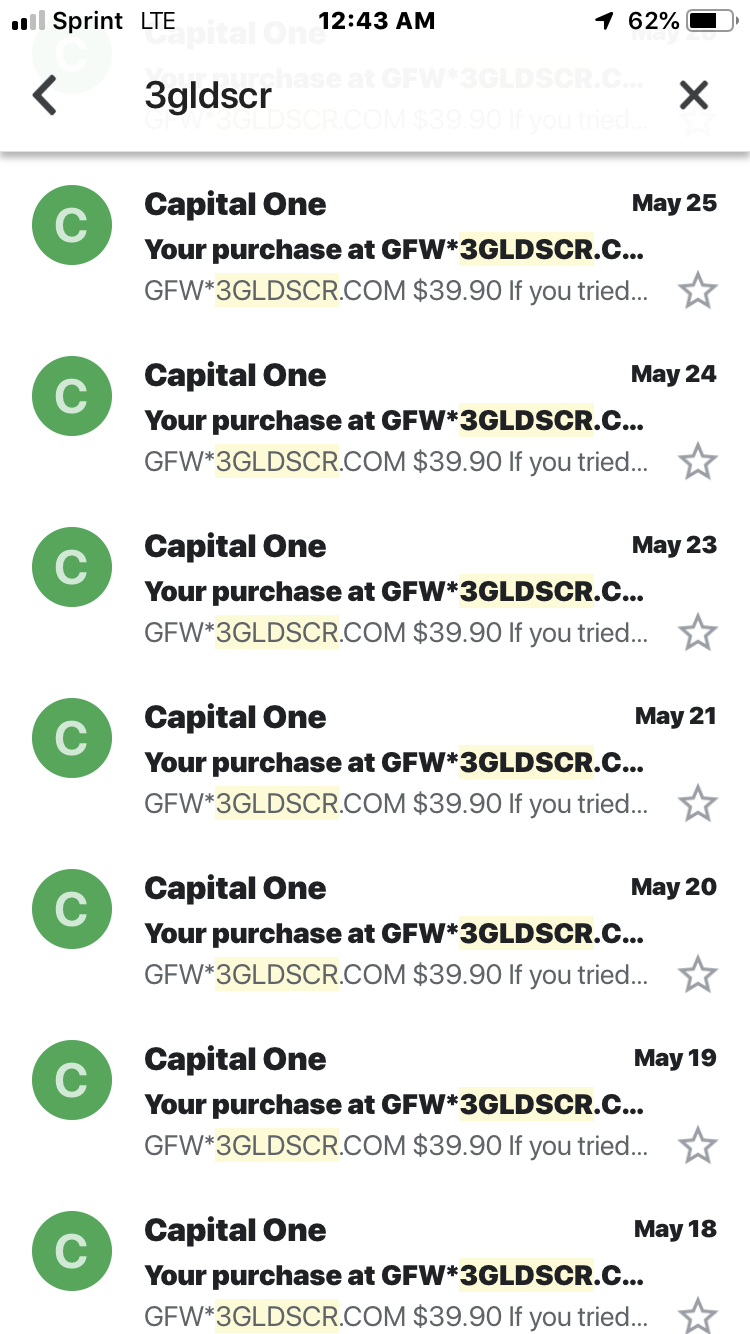Select the May 19 email's C avatar
Image resolution: width=750 pixels, height=1334 pixels.
(71, 1081)
